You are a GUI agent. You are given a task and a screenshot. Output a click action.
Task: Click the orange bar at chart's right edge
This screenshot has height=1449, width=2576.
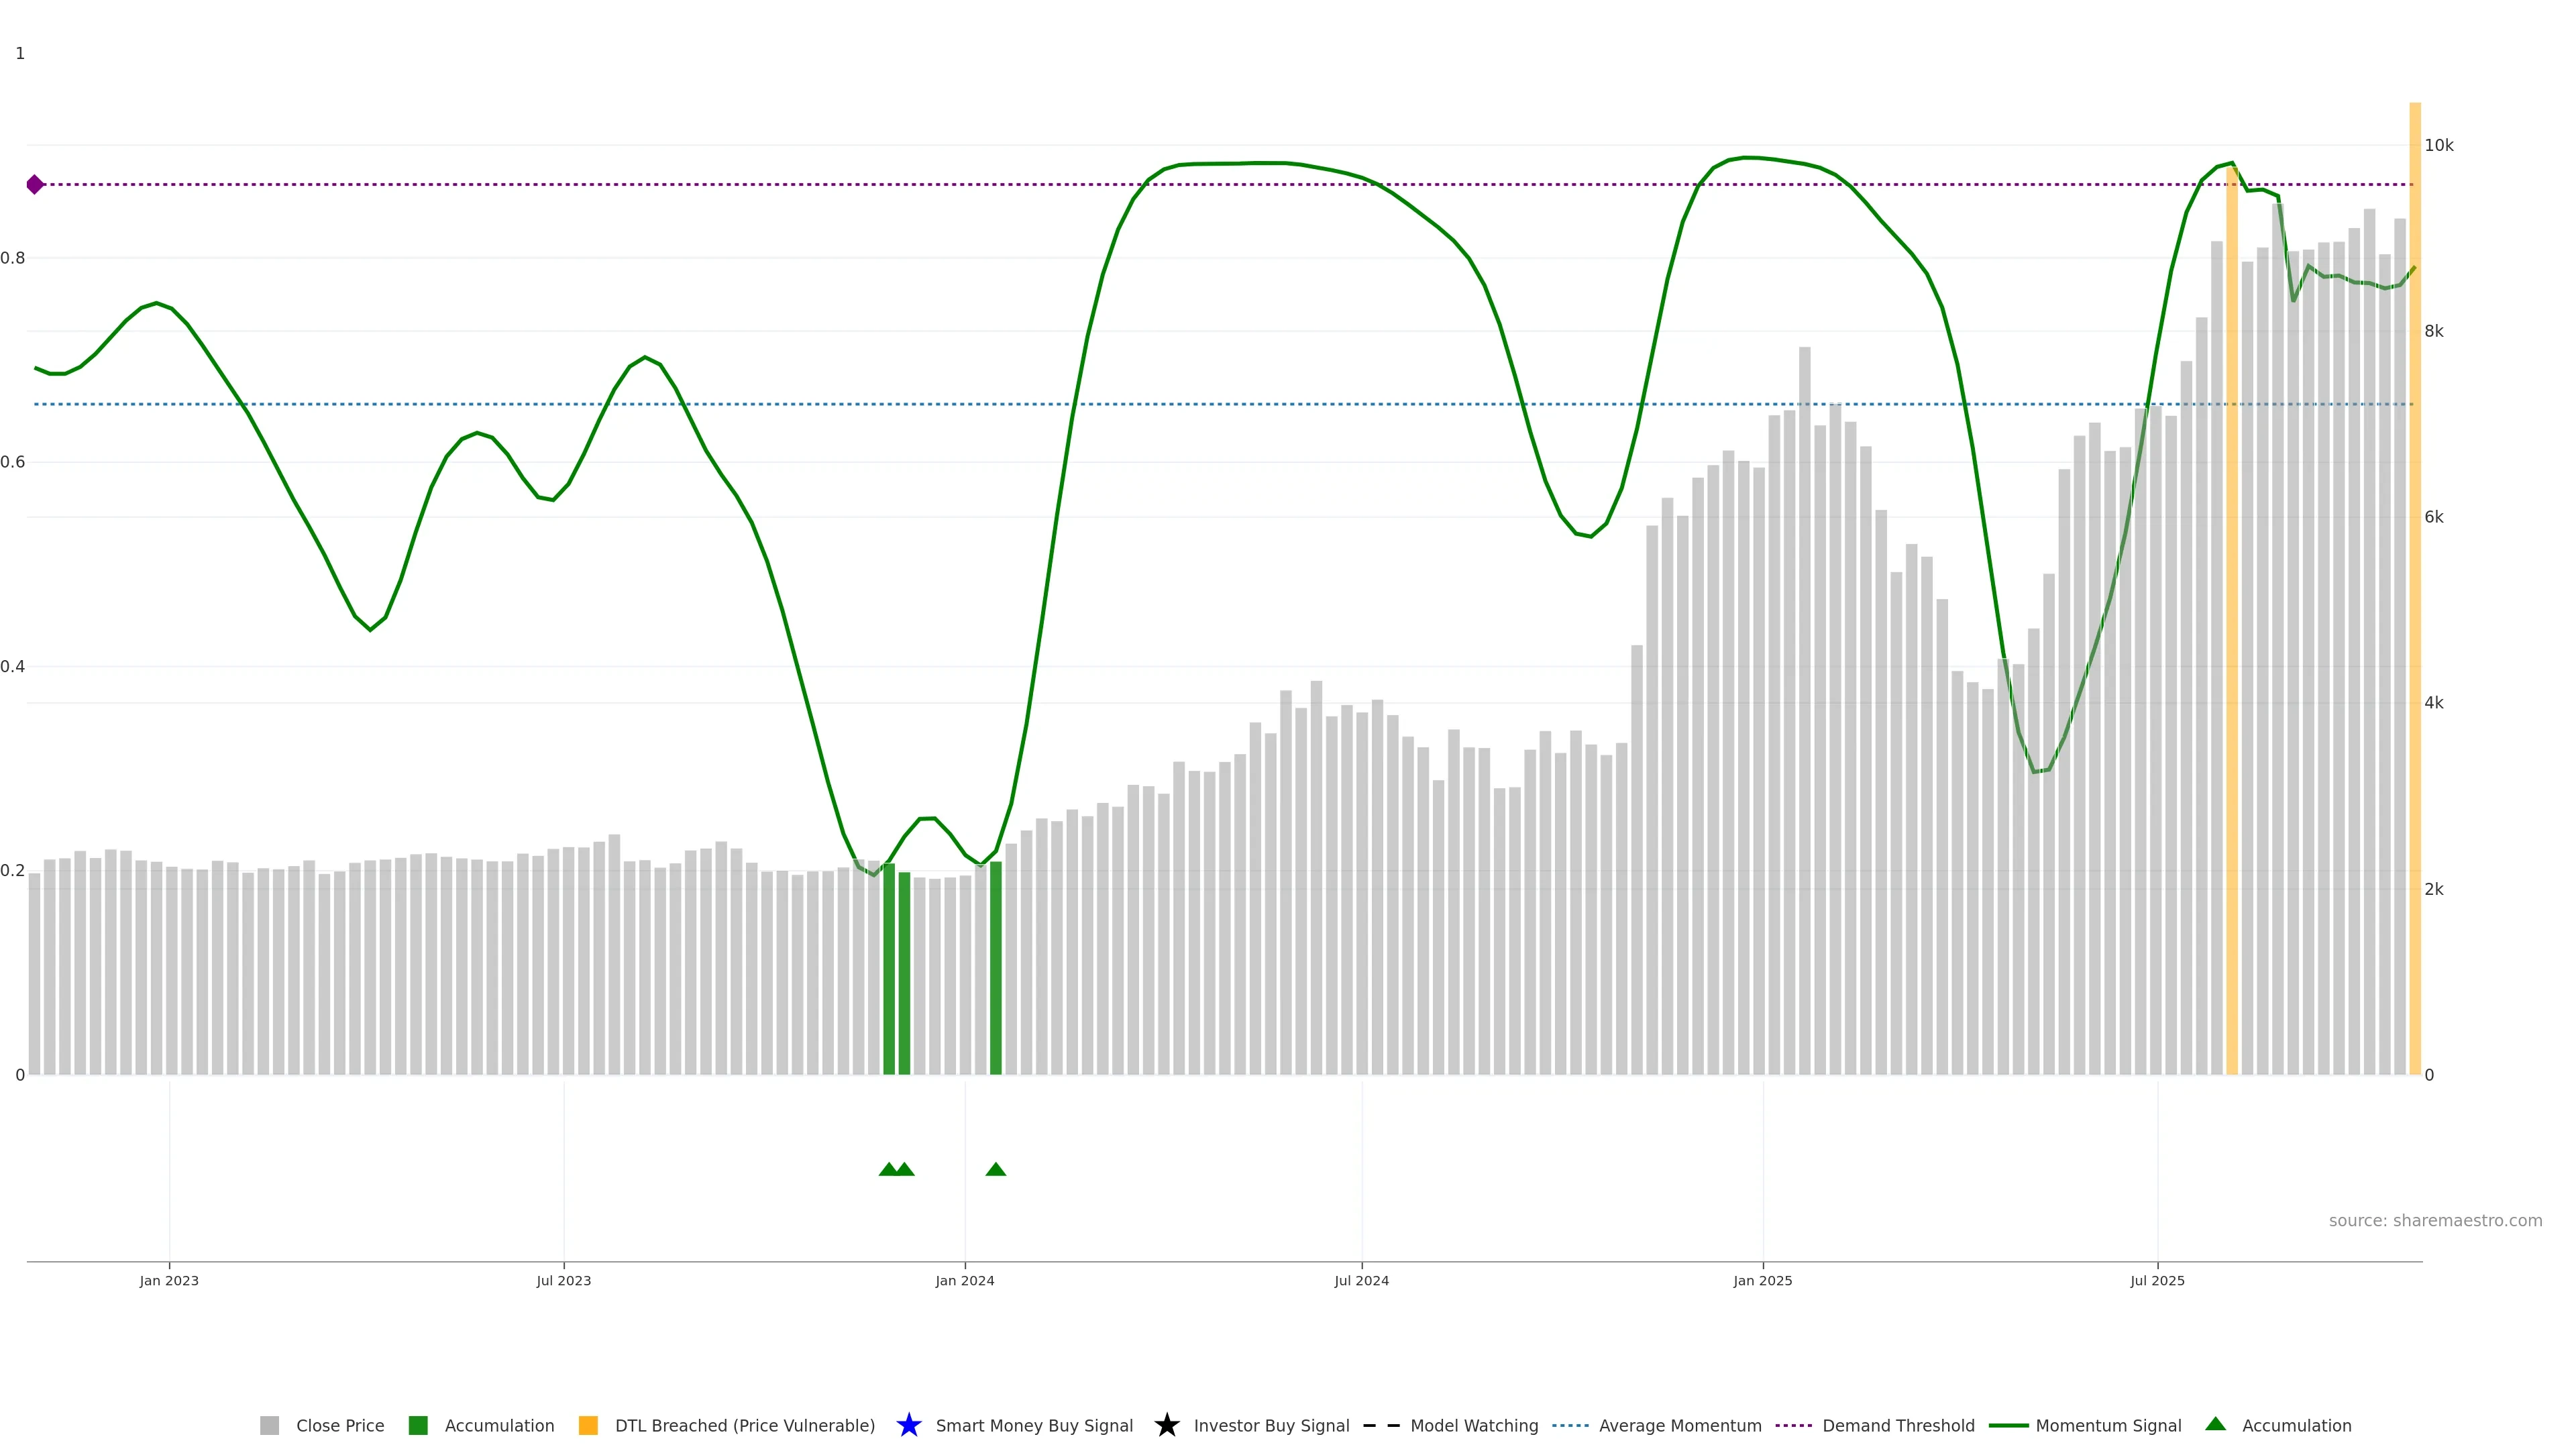(x=2414, y=600)
